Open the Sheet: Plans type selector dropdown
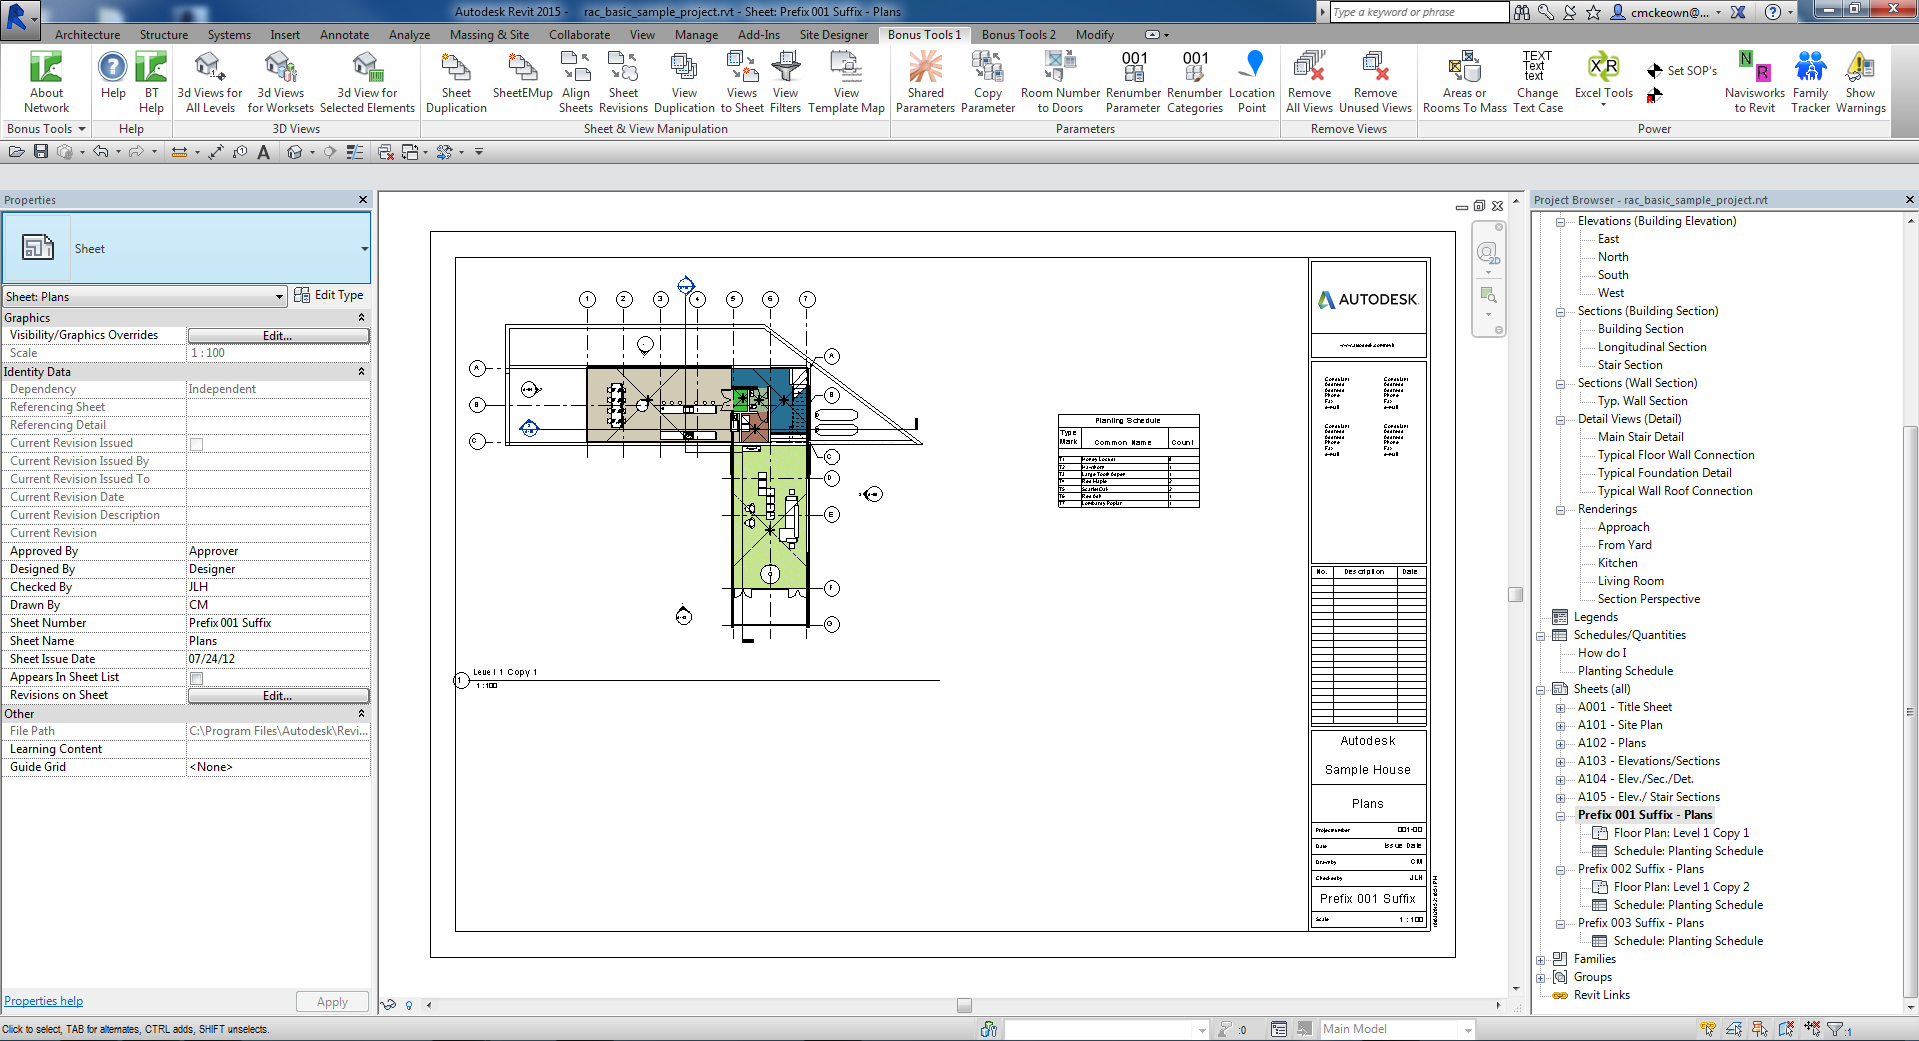Image resolution: width=1919 pixels, height=1041 pixels. point(279,296)
